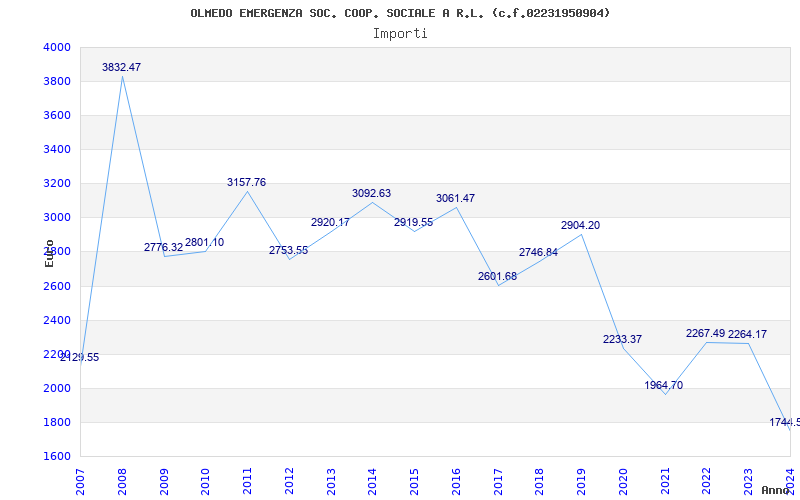Image resolution: width=800 pixels, height=500 pixels.
Task: Click the x-axis year 2014
Action: click(373, 482)
